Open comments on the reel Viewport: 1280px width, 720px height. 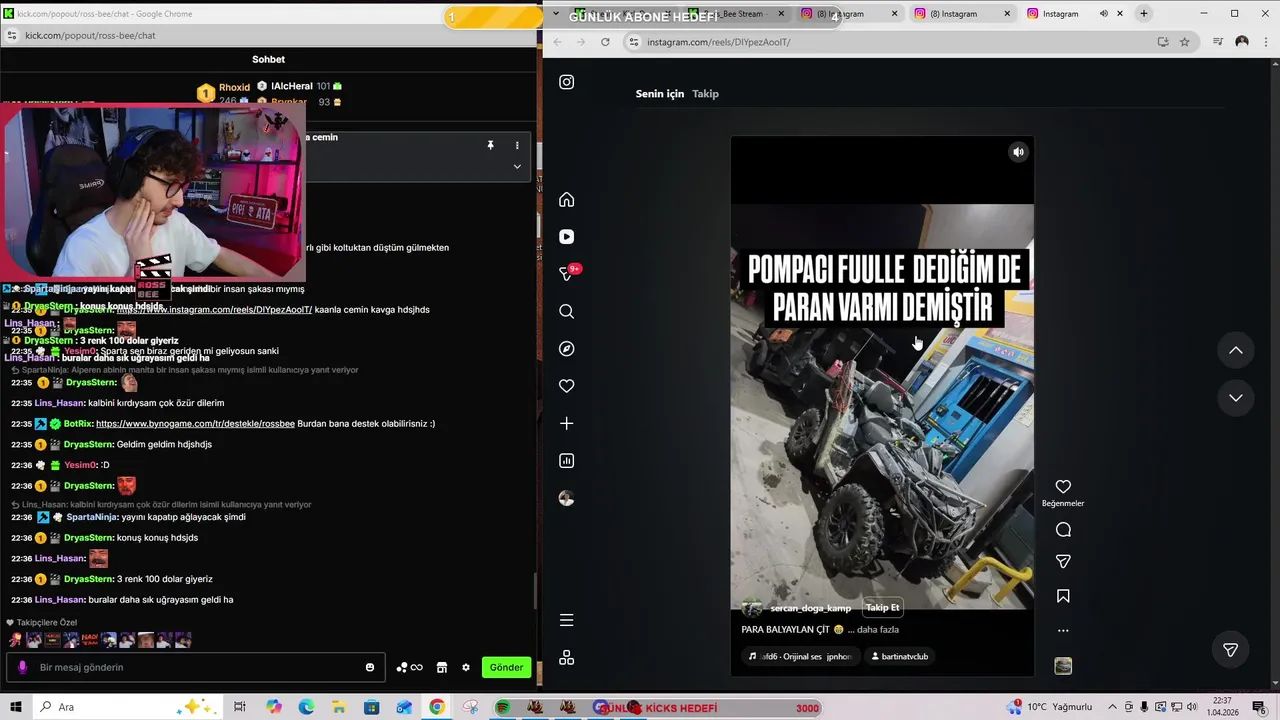1063,530
